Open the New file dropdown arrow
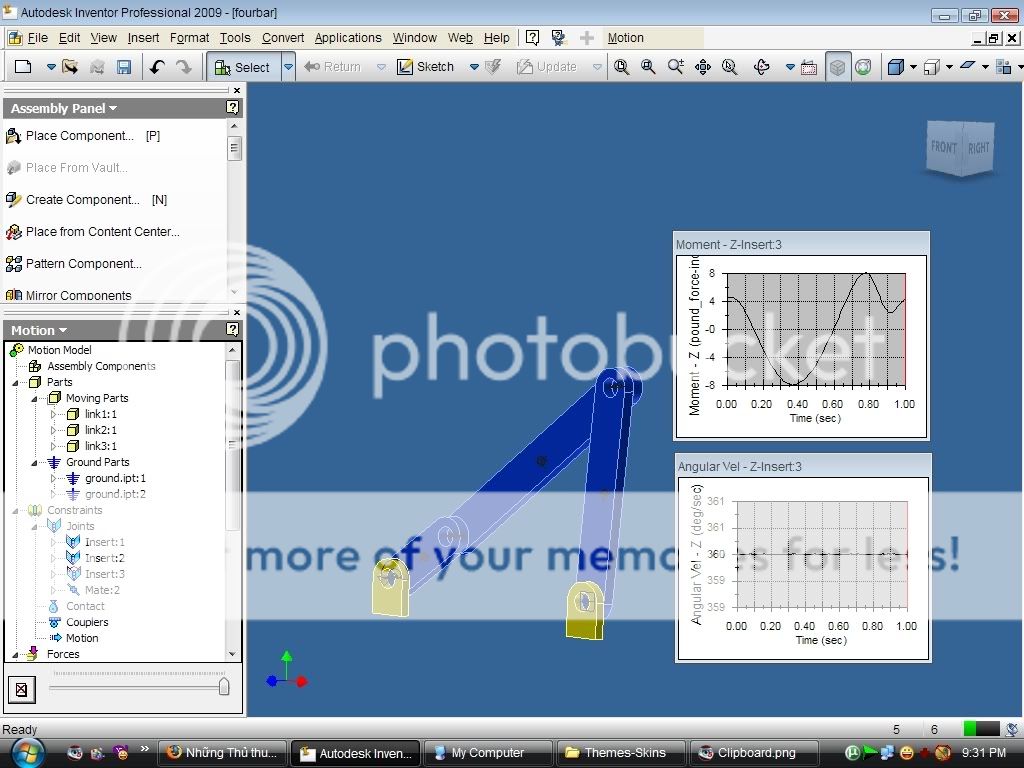1024x768 pixels. tap(51, 67)
